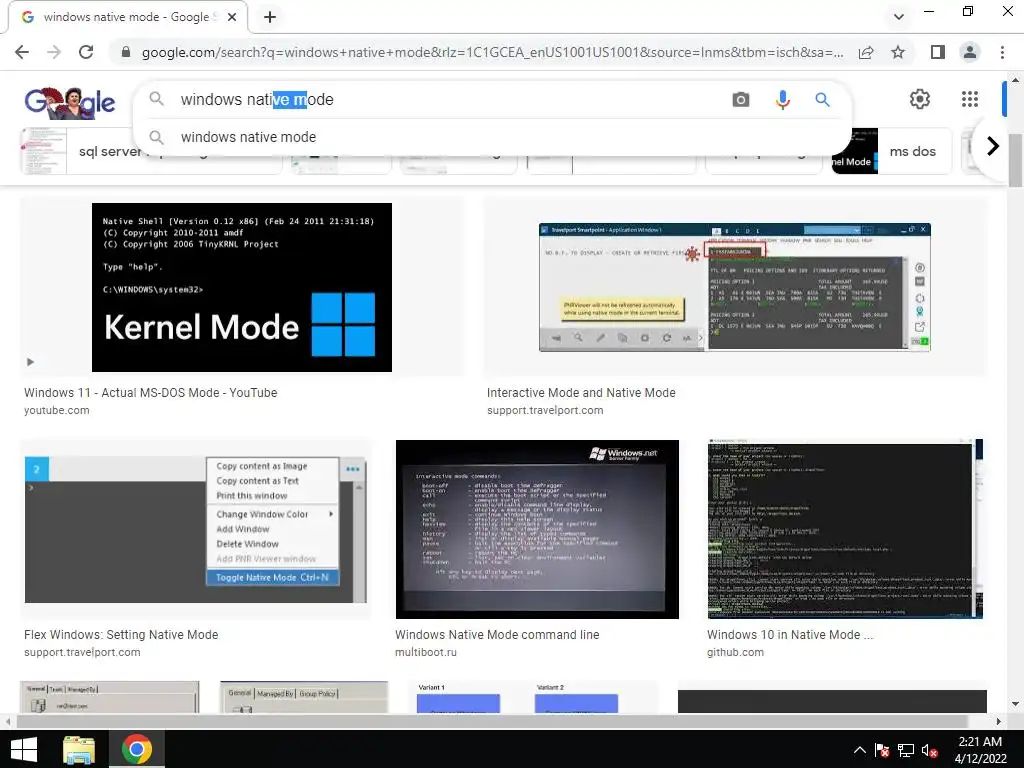The height and width of the screenshot is (768, 1024).
Task: Open 'Windows 10 in Native Mode ...' result
Action: pos(790,635)
